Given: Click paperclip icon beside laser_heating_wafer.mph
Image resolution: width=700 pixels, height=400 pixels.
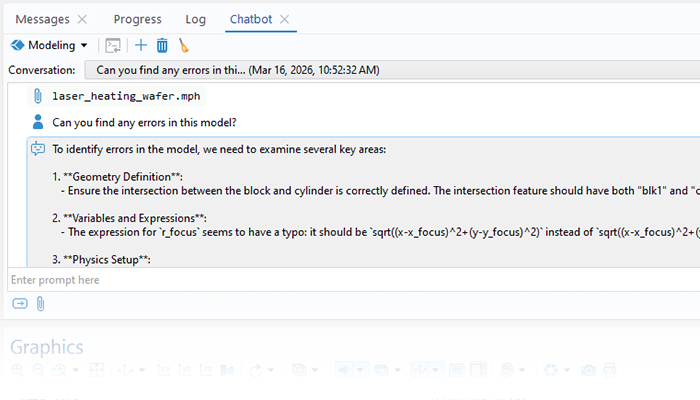Looking at the screenshot, I should tap(38, 96).
